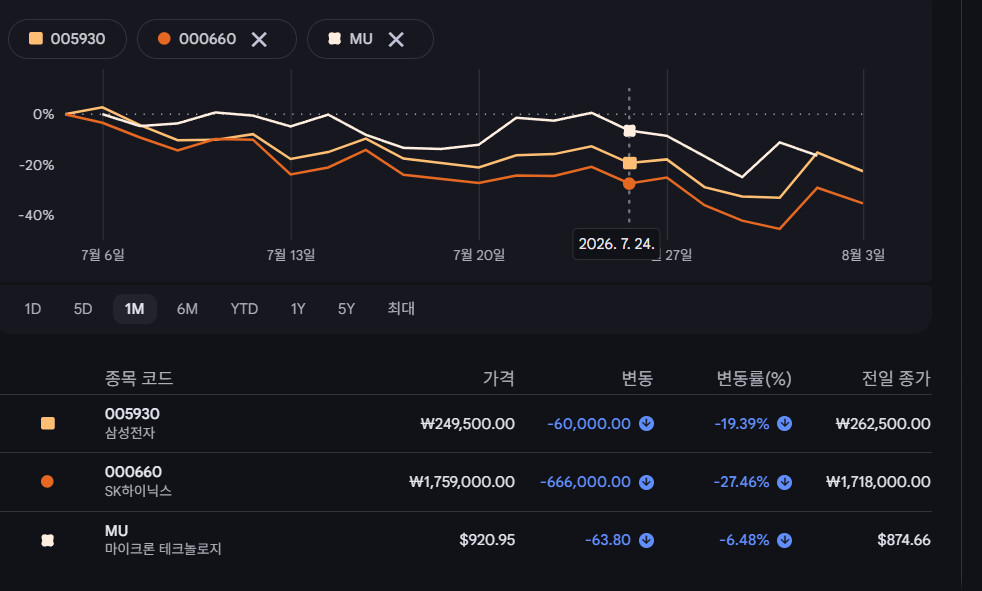The width and height of the screenshot is (982, 591).
Task: Click previous close ₩262,500.00
Action: point(883,424)
